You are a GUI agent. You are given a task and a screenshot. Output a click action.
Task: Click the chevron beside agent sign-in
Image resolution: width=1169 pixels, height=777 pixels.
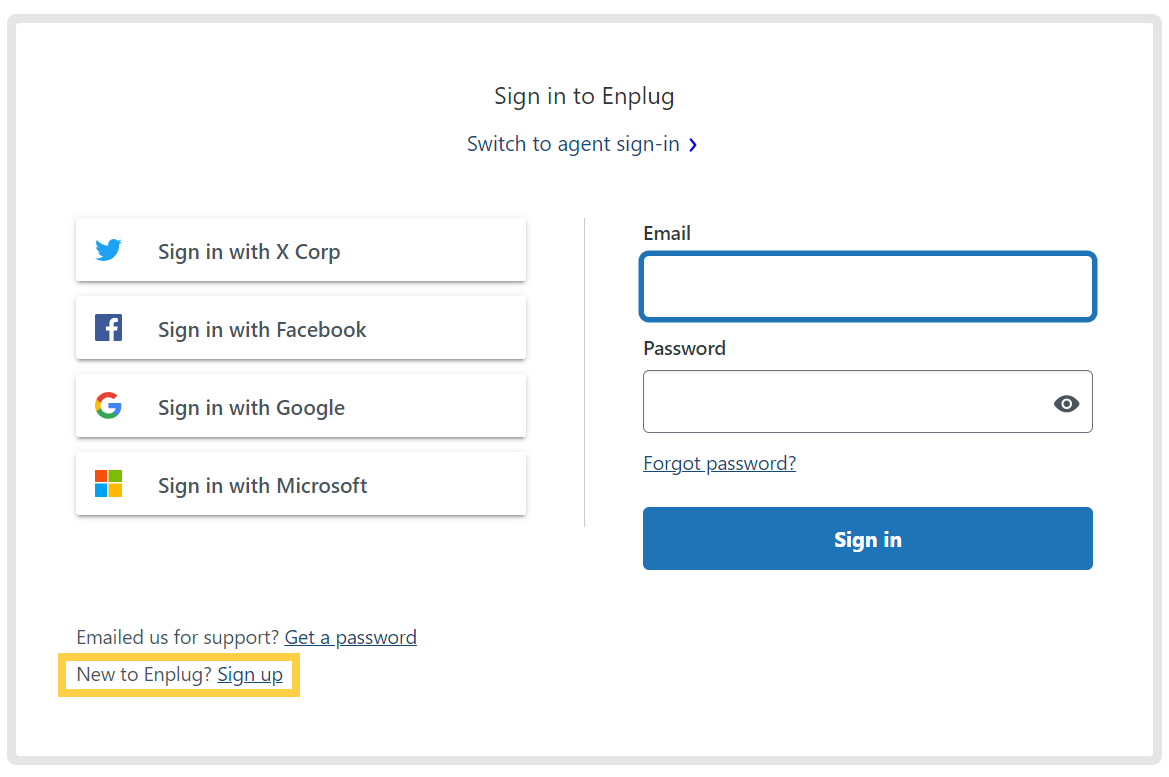click(693, 145)
